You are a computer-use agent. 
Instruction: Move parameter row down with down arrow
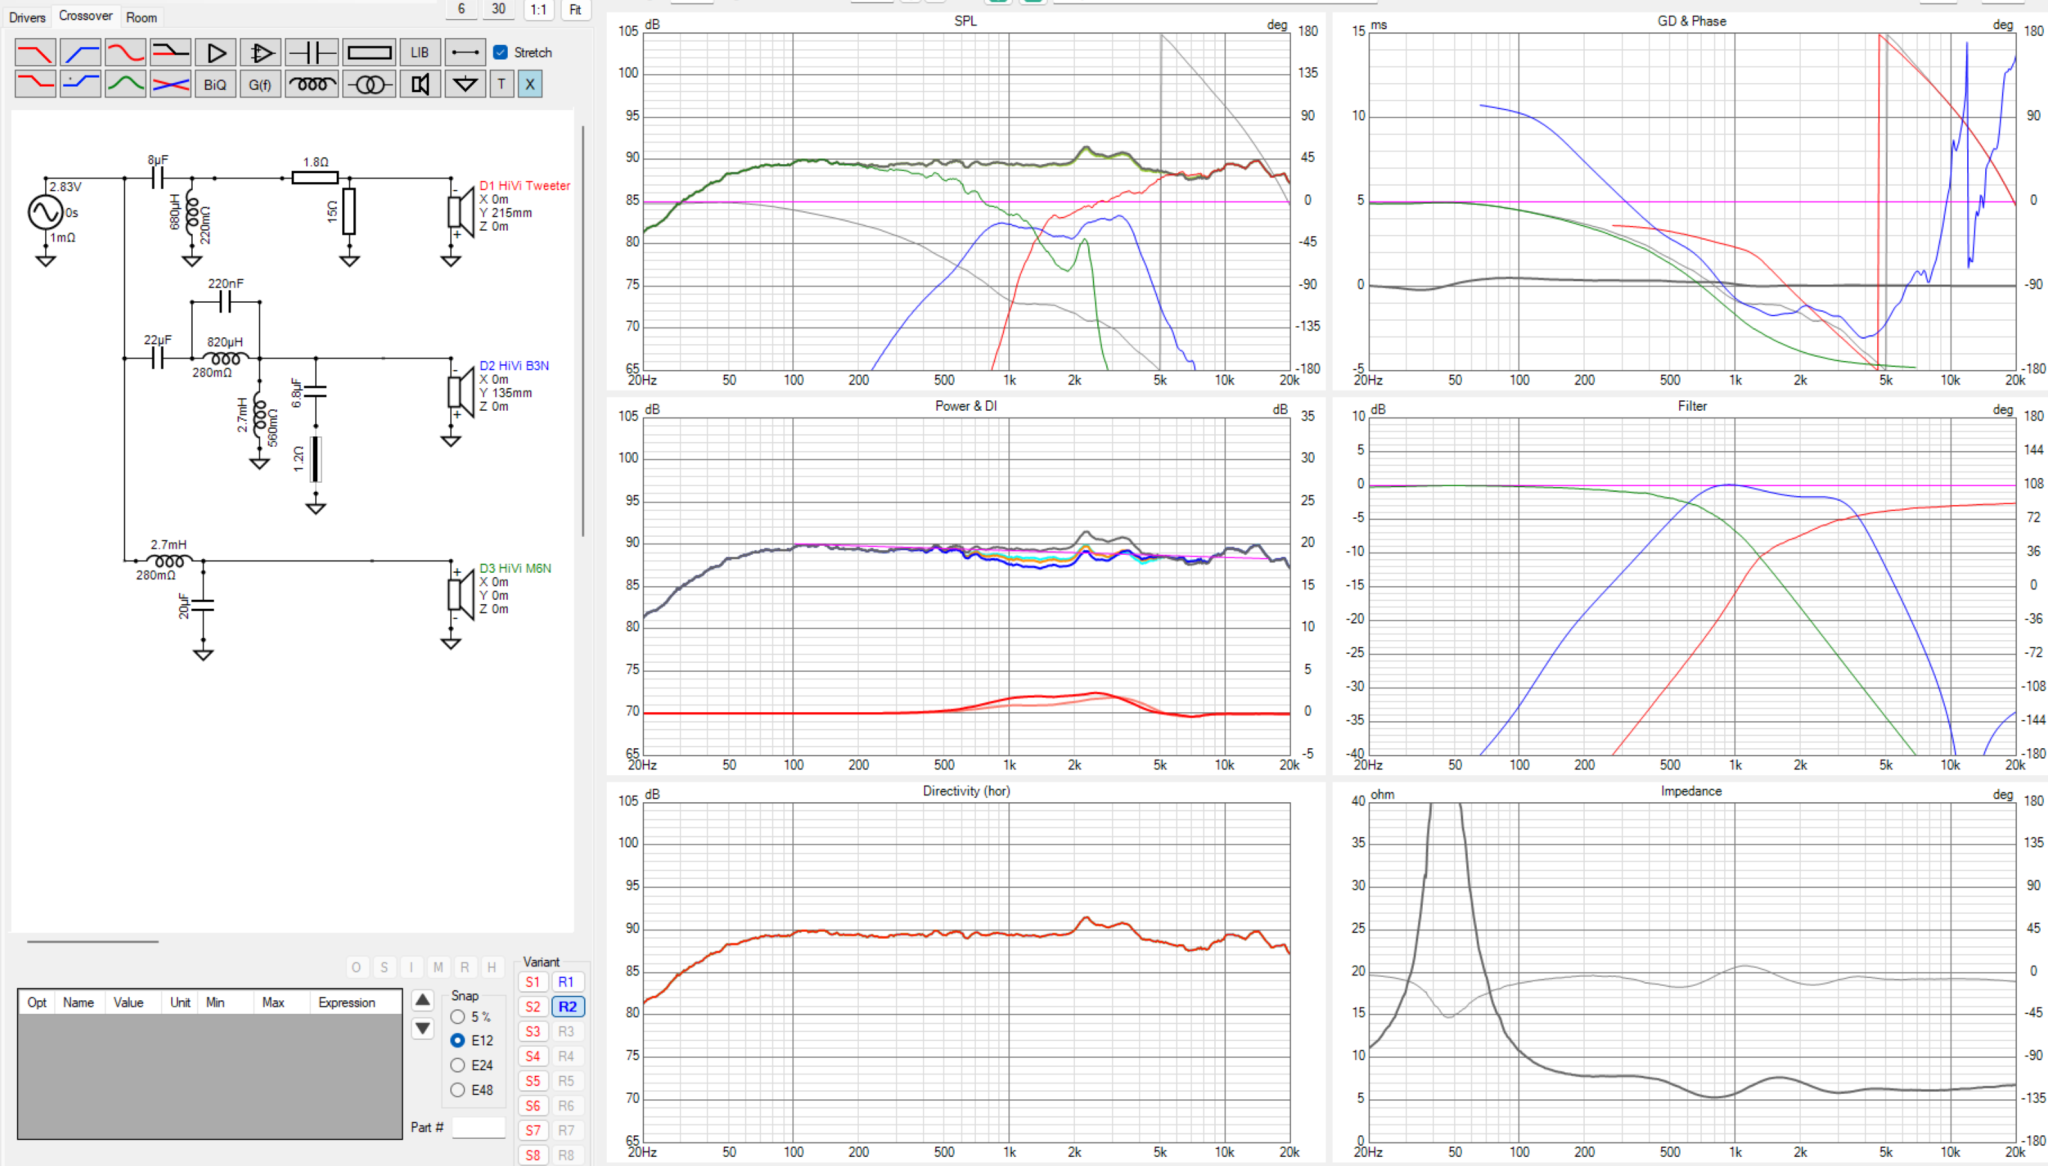click(423, 1028)
